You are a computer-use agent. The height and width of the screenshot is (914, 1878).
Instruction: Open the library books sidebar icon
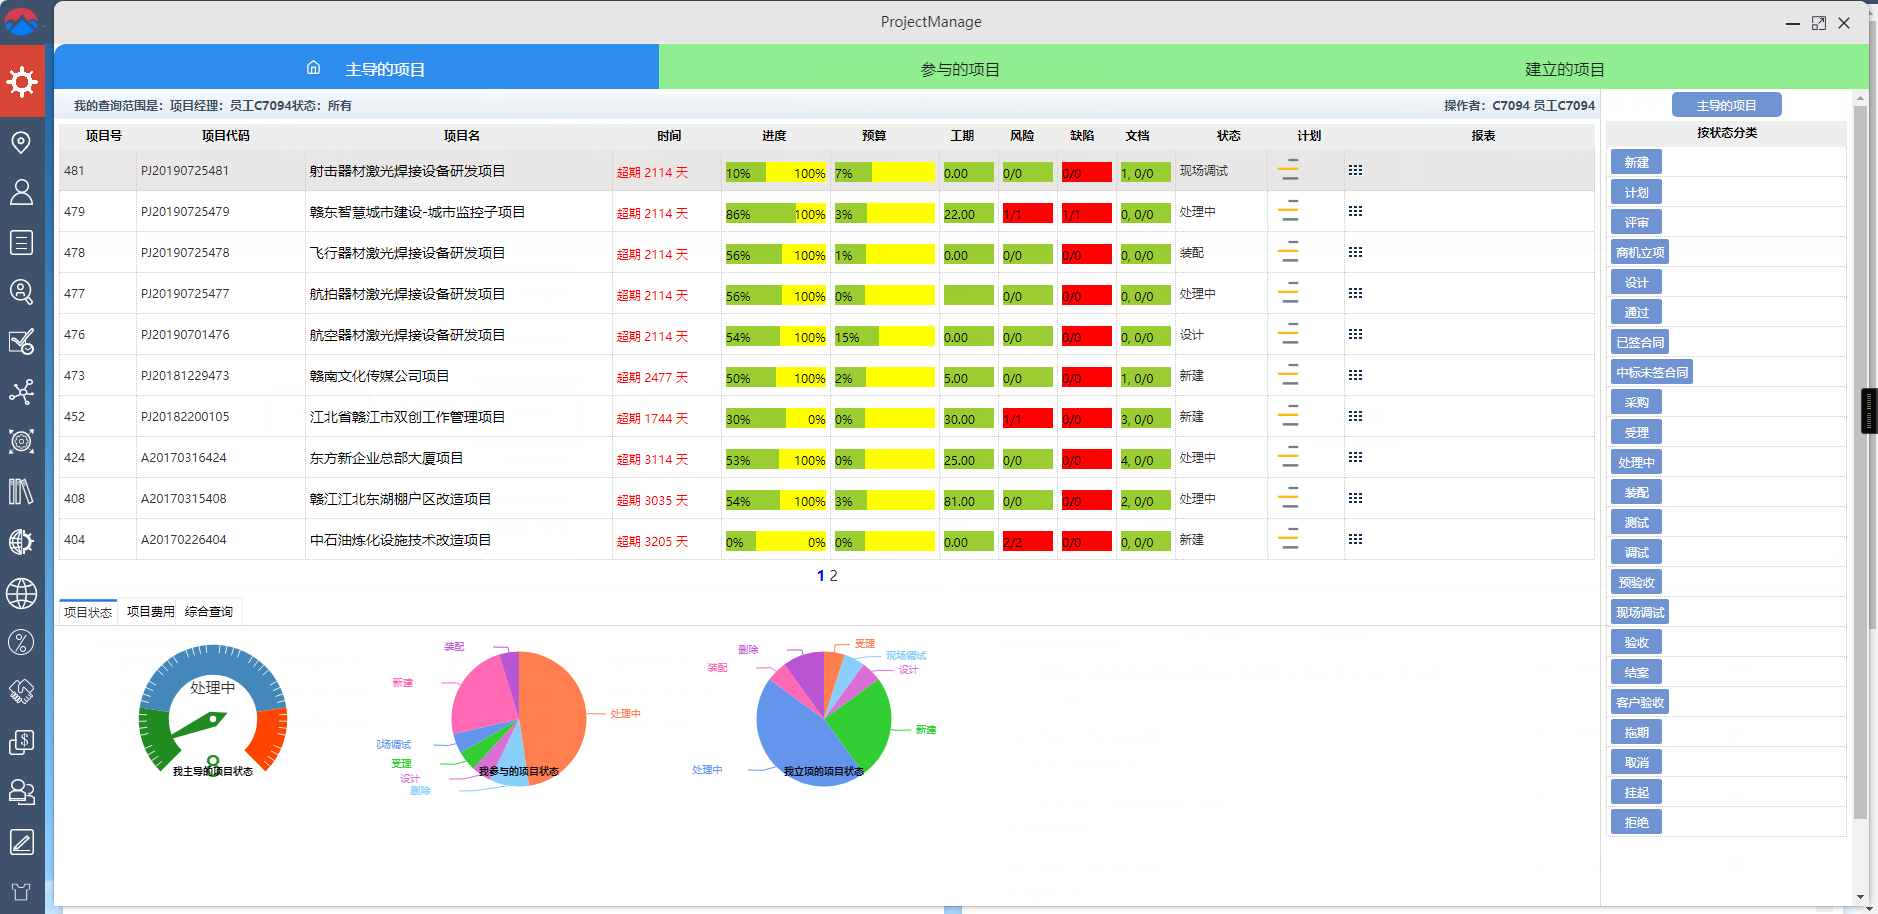pos(21,491)
